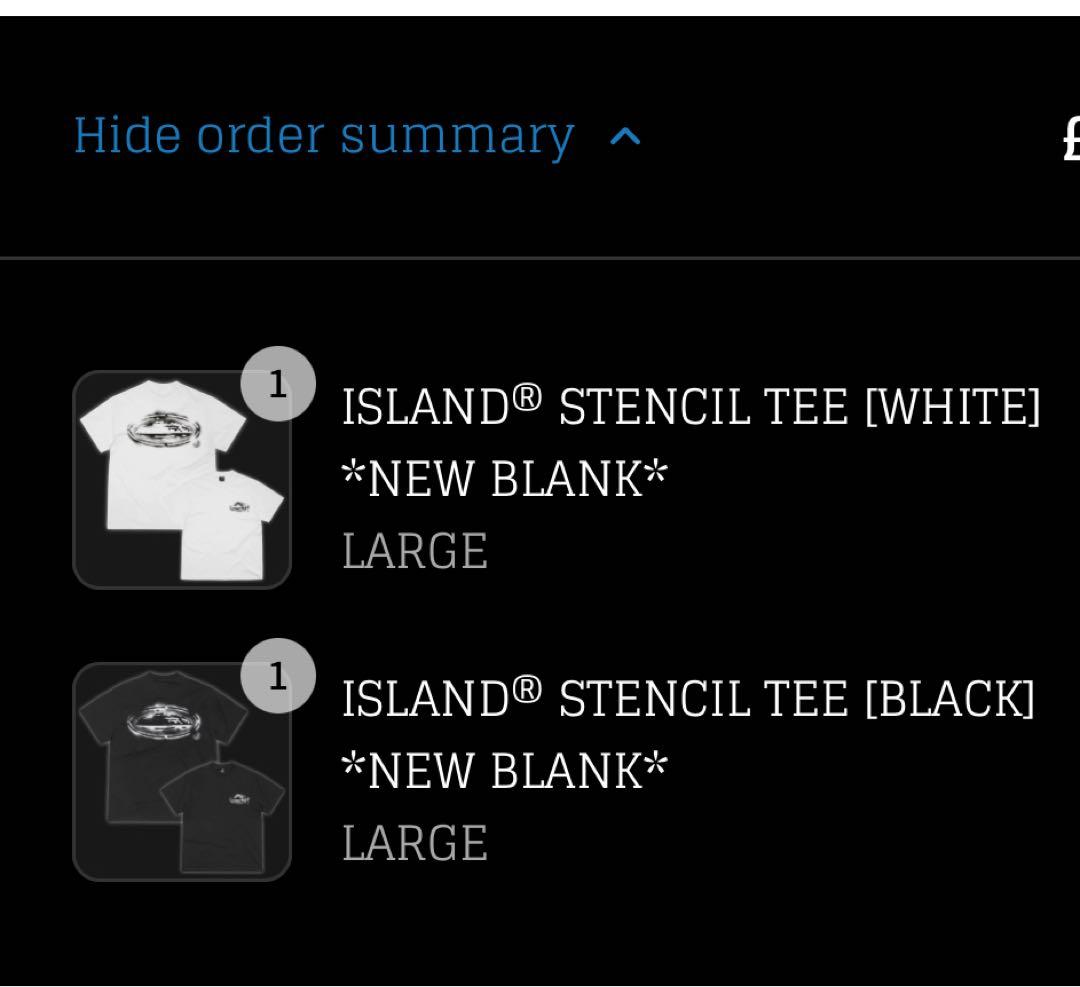Click *NEW BLANK* text under white tee
The height and width of the screenshot is (987, 1080).
(x=505, y=479)
